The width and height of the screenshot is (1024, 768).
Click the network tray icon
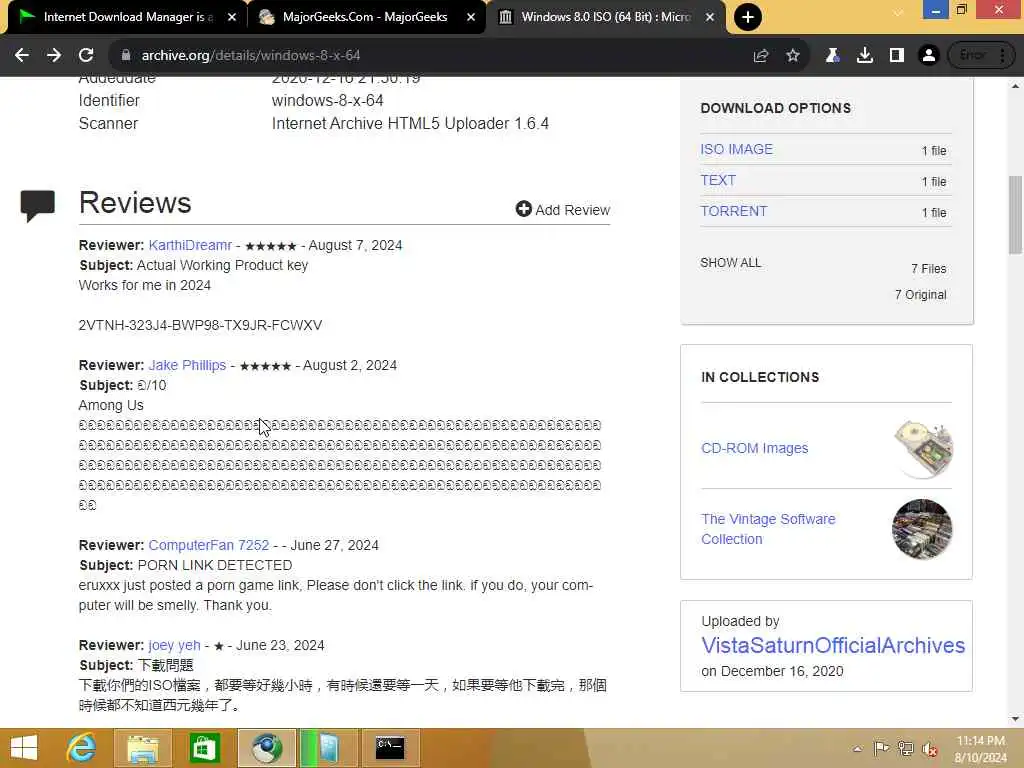click(x=906, y=748)
